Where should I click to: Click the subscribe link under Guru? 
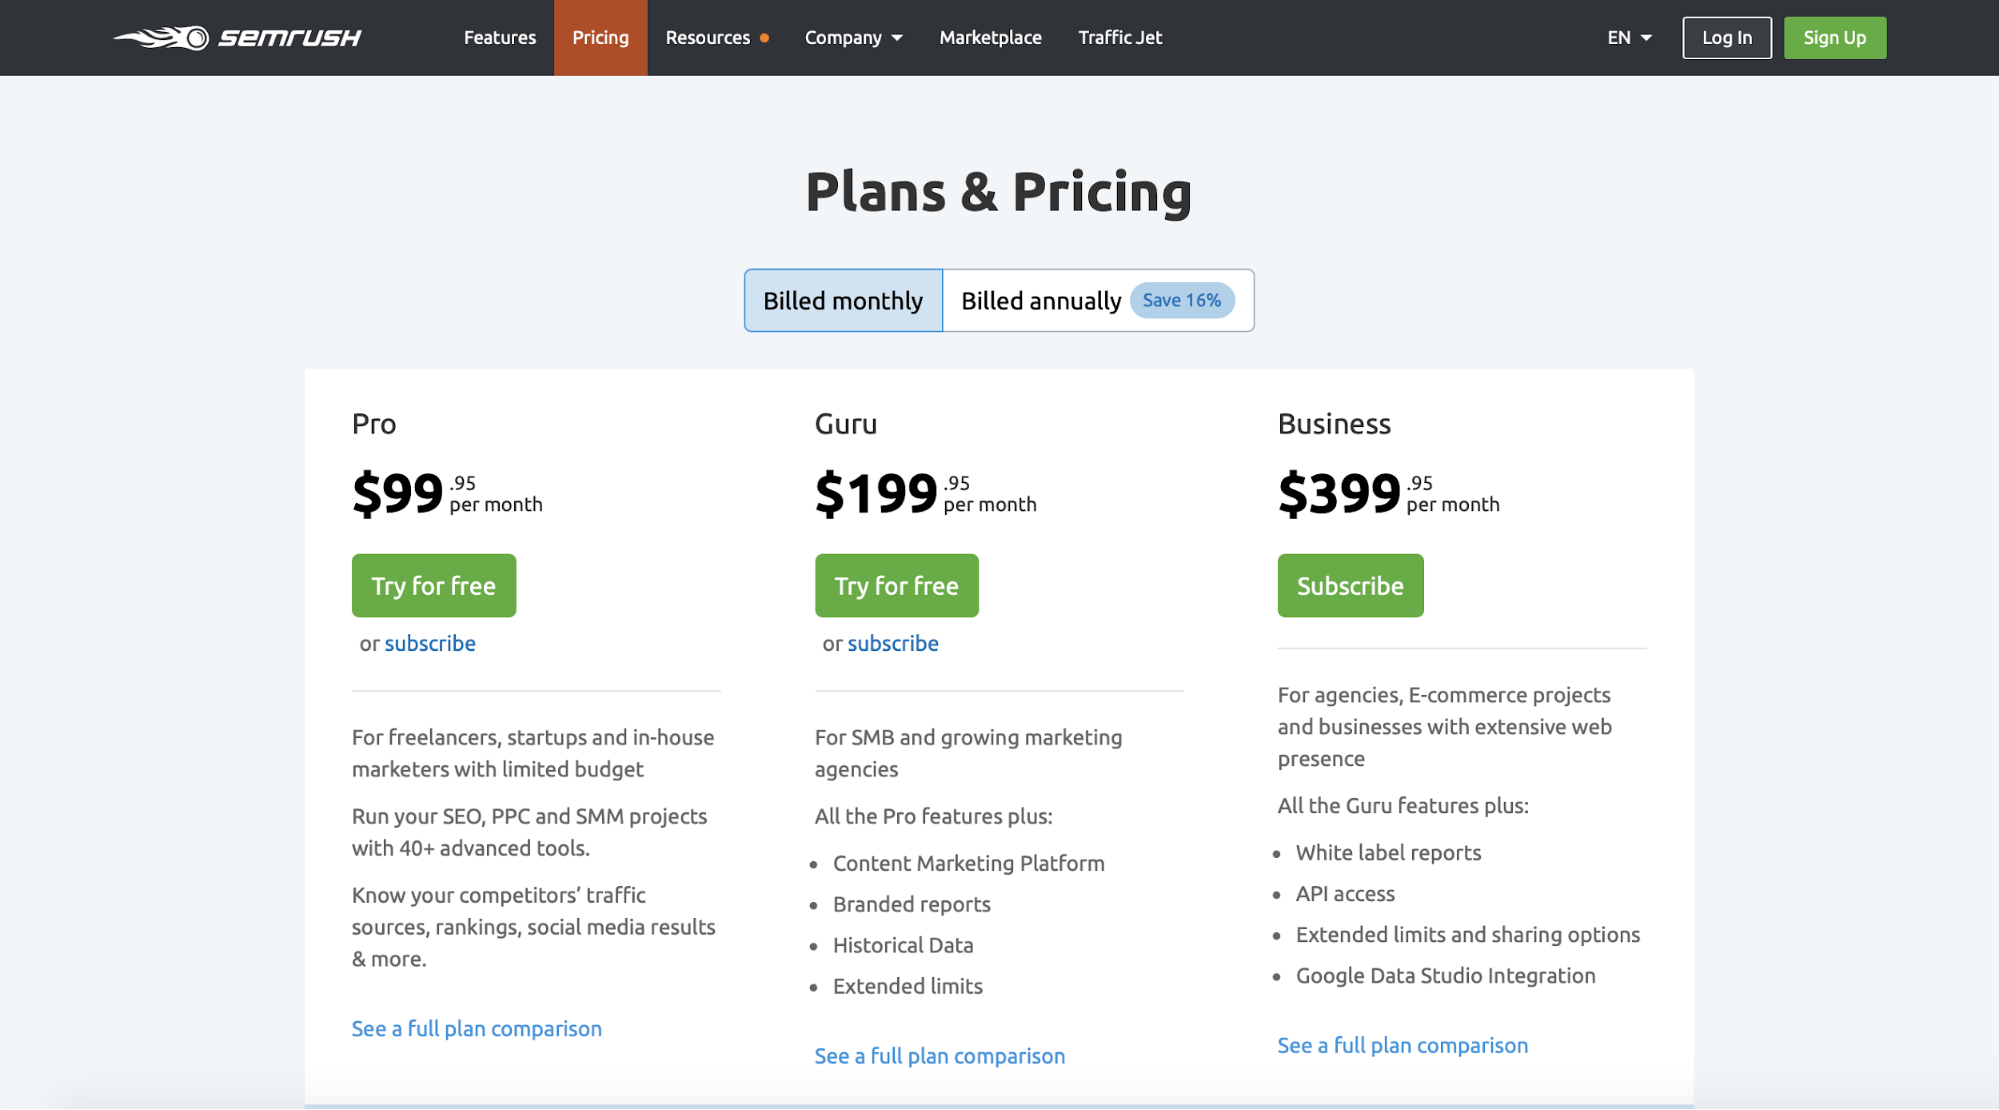click(x=893, y=644)
